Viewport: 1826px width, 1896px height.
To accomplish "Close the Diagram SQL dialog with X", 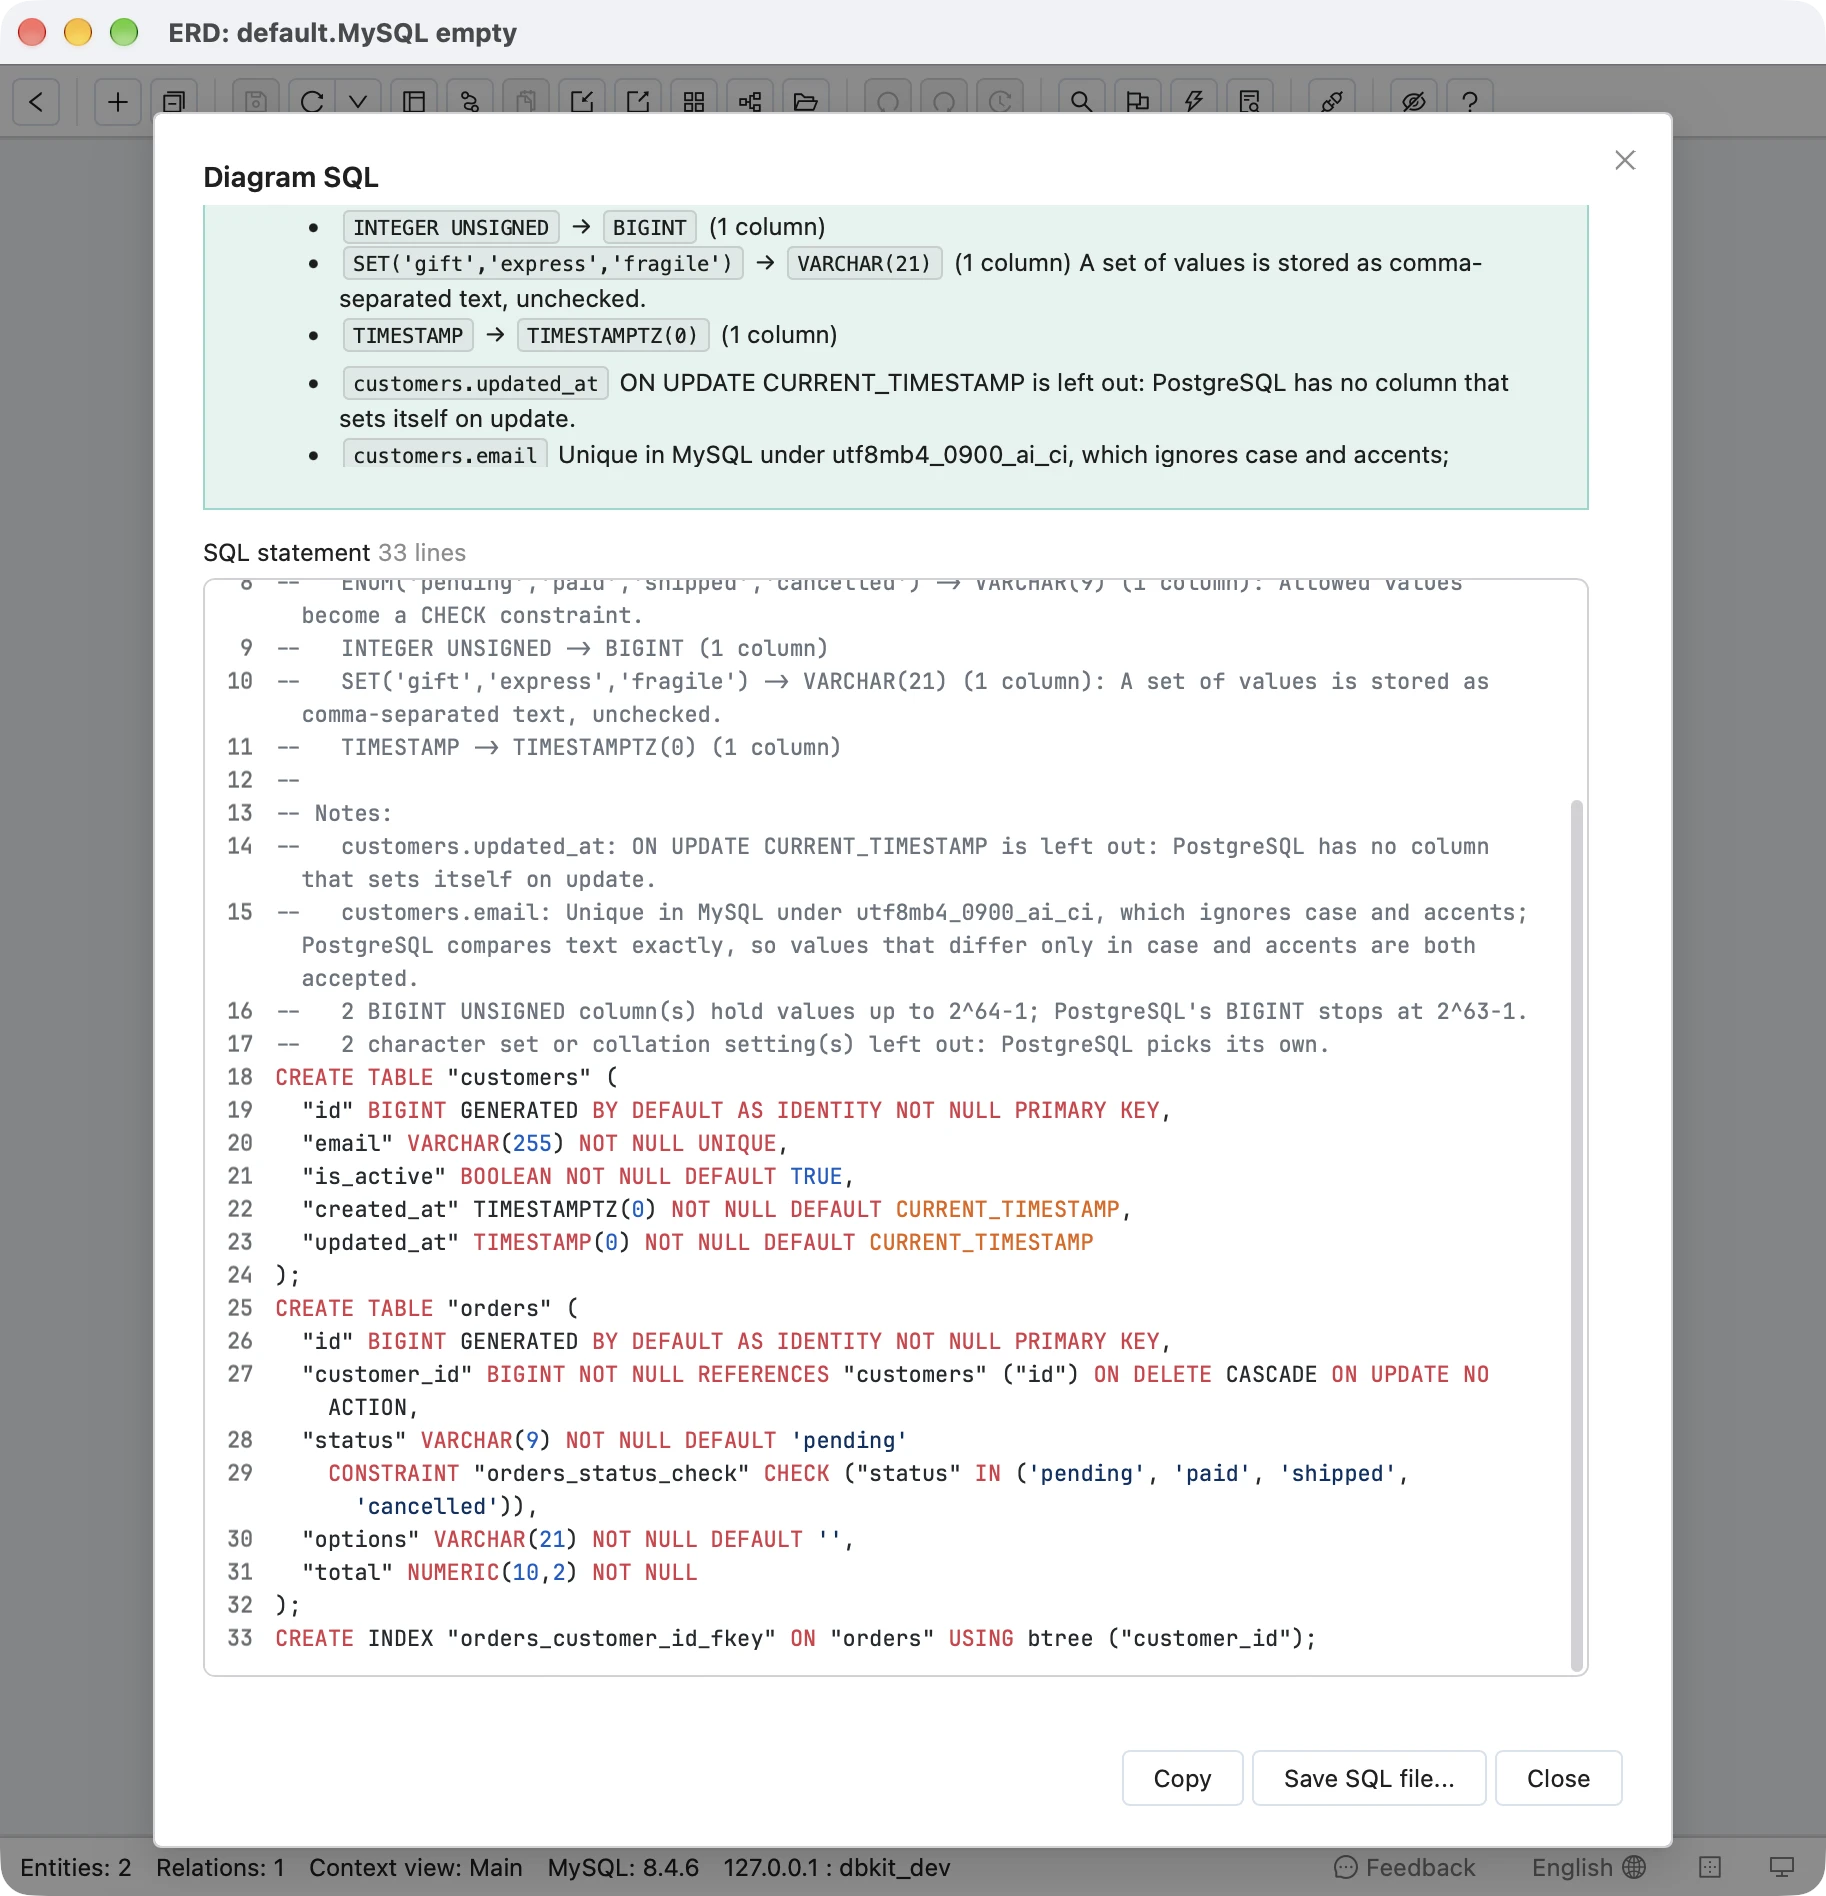I will pos(1625,160).
